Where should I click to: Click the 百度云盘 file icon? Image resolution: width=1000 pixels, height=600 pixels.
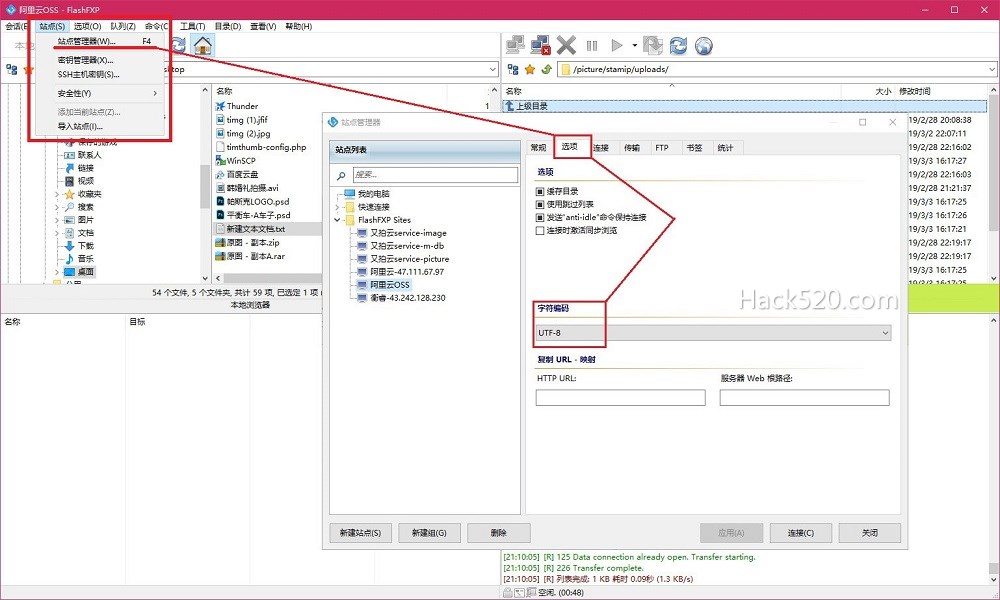221,174
